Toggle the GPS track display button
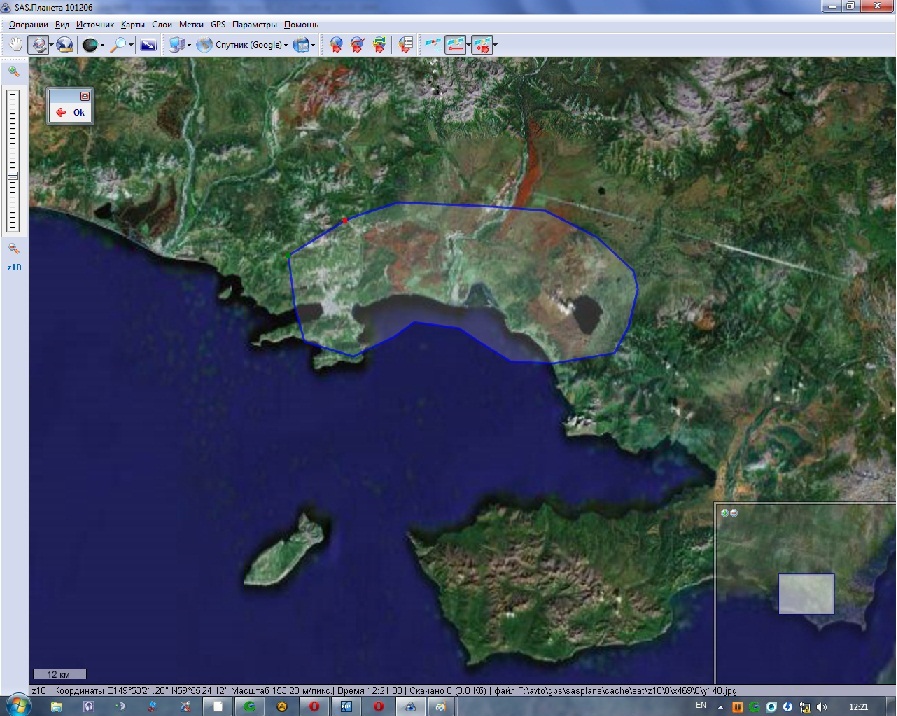This screenshot has width=897, height=716. point(455,45)
